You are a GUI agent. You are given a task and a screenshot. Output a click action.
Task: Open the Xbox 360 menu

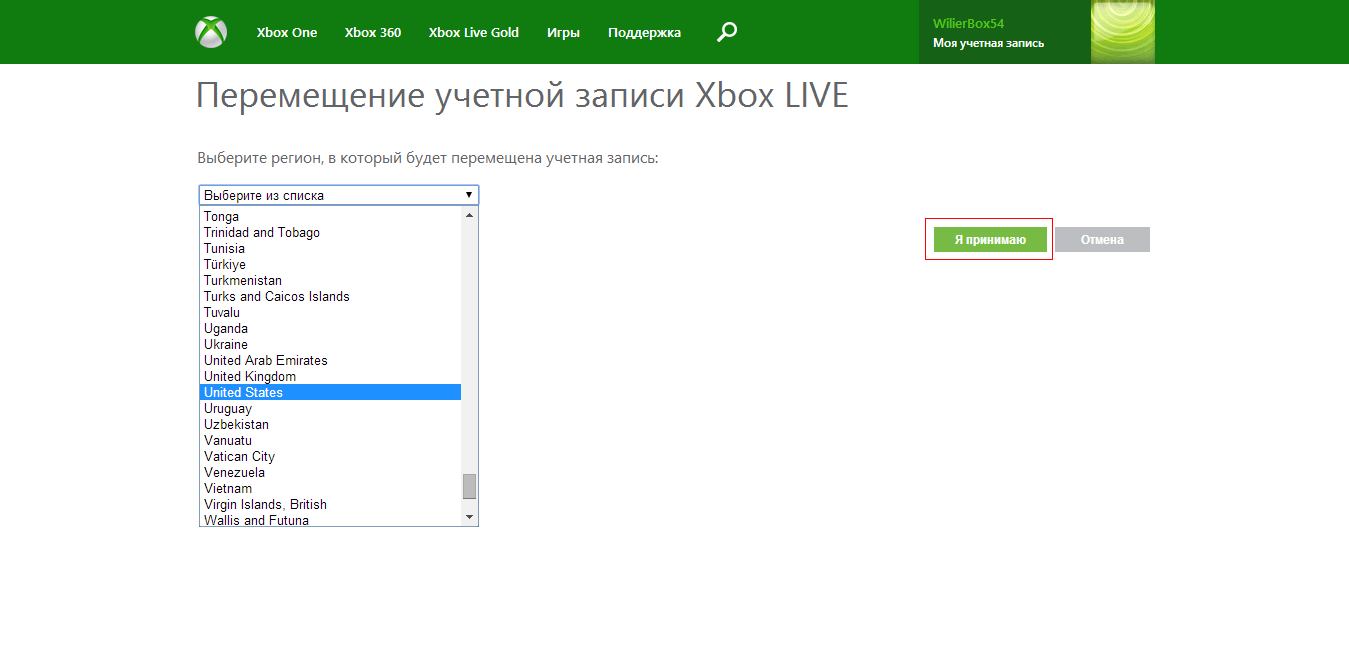click(x=373, y=32)
